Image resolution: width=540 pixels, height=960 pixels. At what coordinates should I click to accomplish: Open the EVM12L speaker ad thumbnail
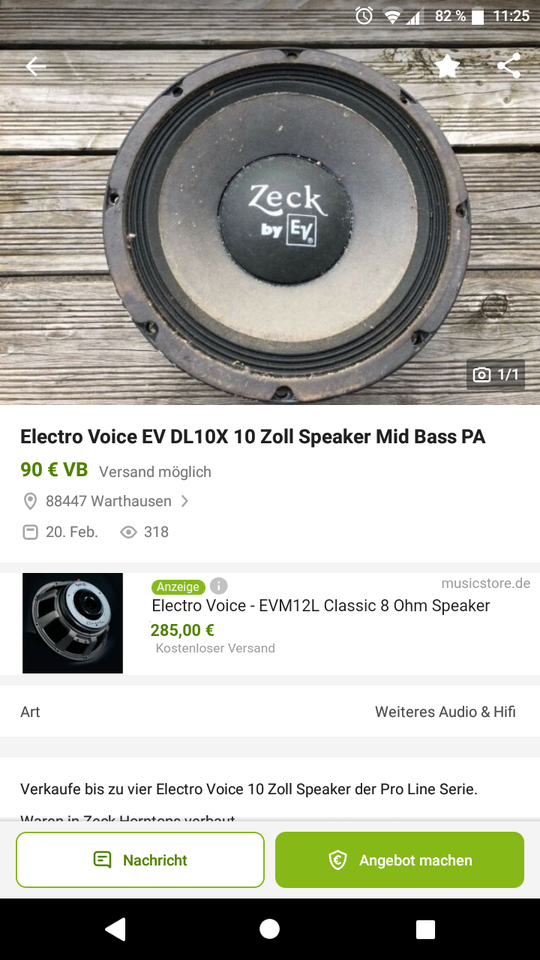(x=73, y=623)
